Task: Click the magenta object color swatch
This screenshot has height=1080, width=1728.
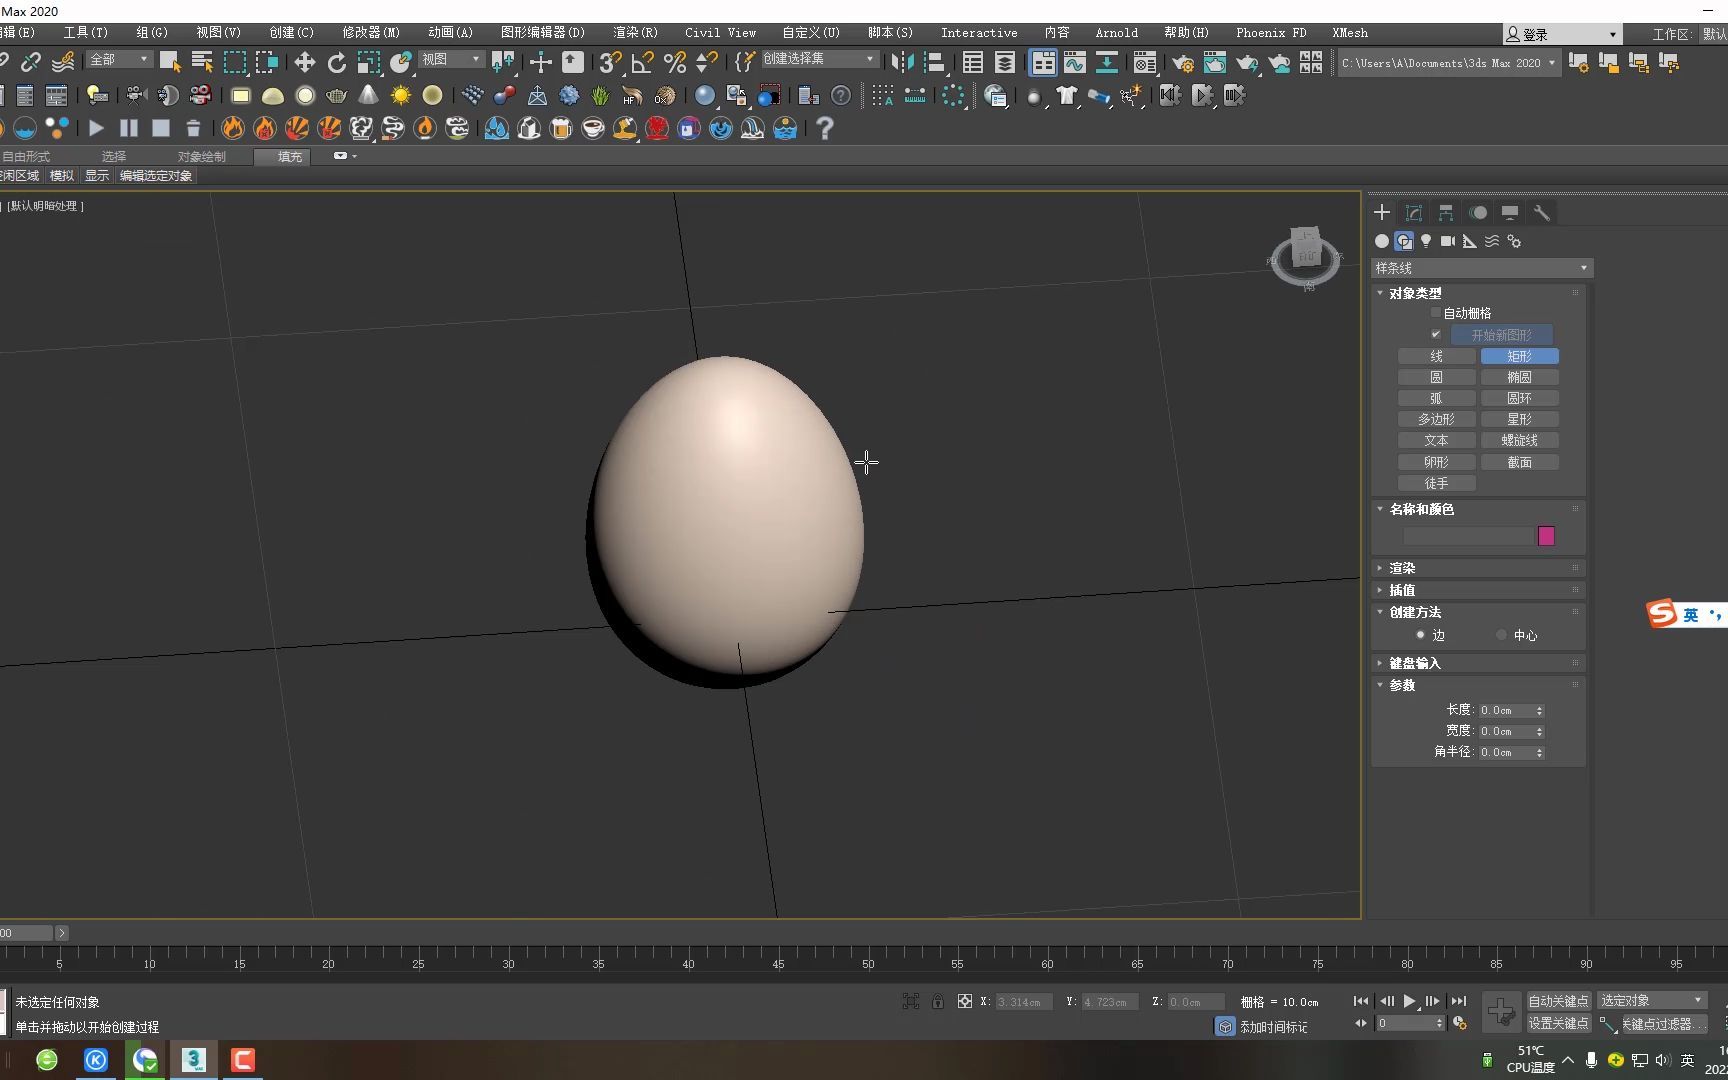Action: click(1546, 536)
